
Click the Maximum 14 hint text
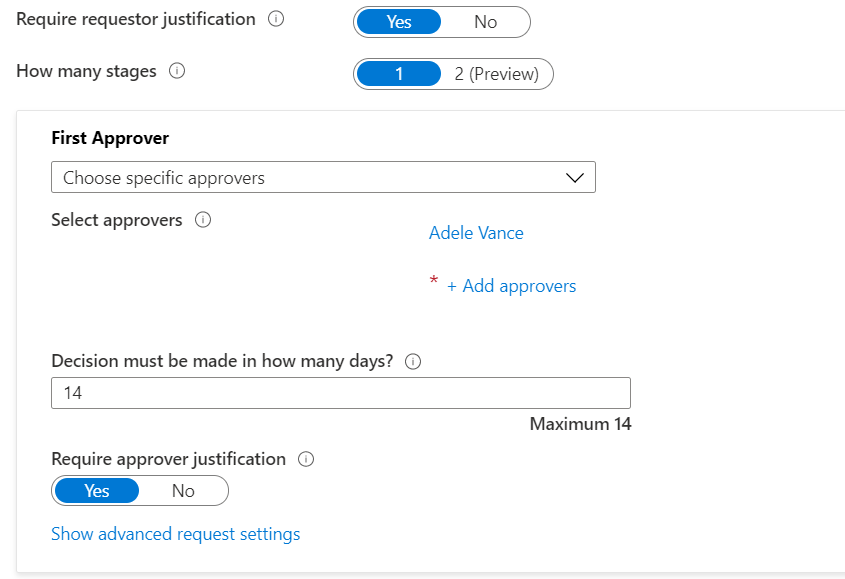pyautogui.click(x=580, y=424)
